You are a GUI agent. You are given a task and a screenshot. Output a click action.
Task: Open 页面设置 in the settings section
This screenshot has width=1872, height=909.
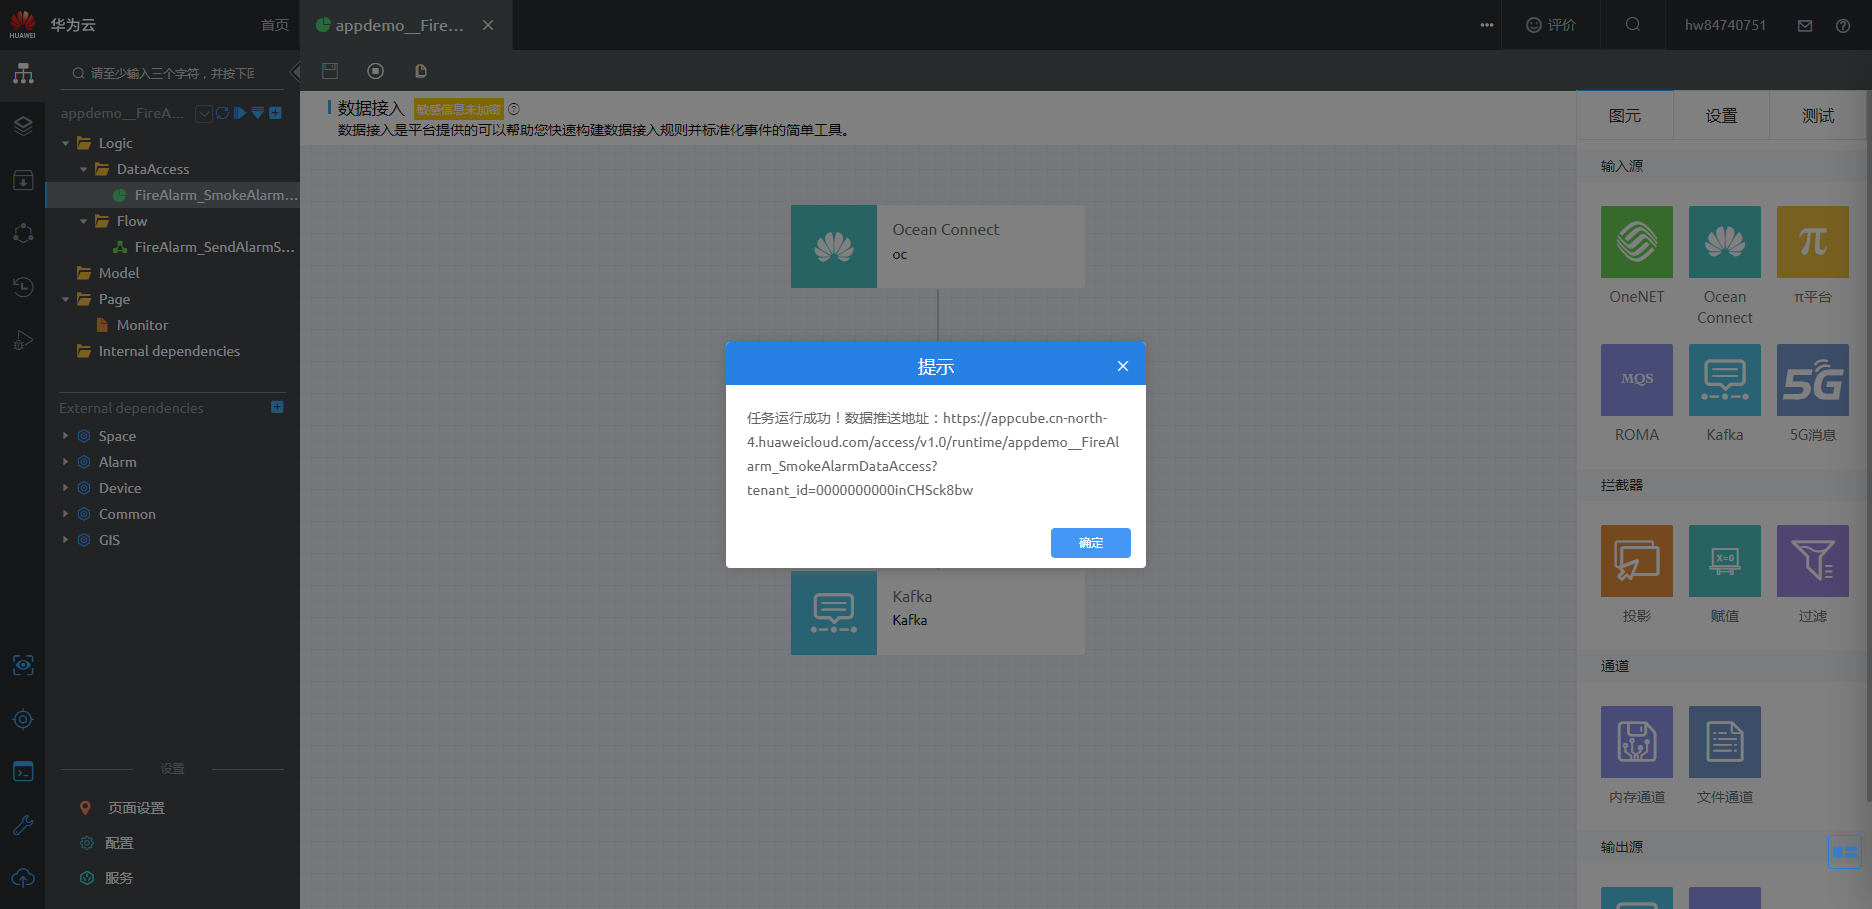[136, 808]
